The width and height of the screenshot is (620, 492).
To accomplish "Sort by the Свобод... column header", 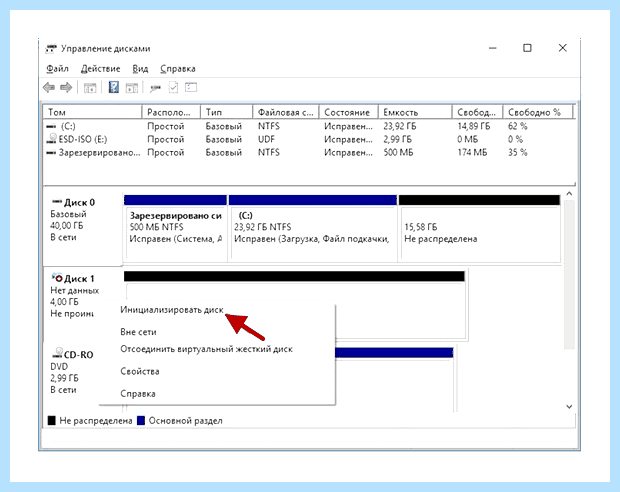I will click(x=477, y=112).
